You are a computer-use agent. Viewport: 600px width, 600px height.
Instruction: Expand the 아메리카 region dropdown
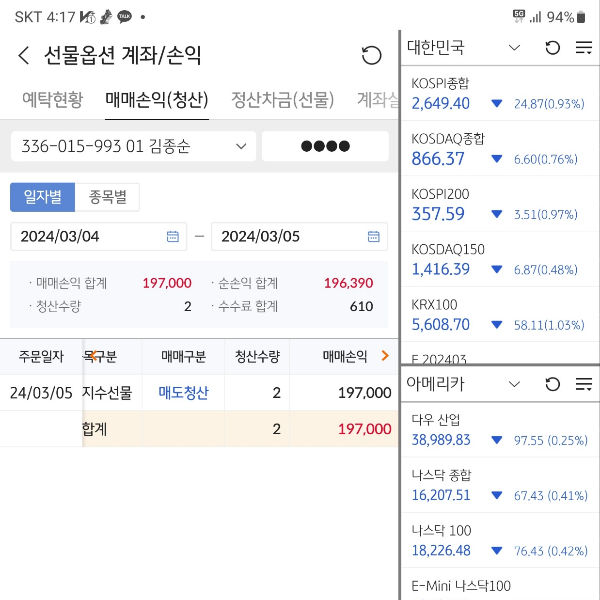click(x=514, y=384)
